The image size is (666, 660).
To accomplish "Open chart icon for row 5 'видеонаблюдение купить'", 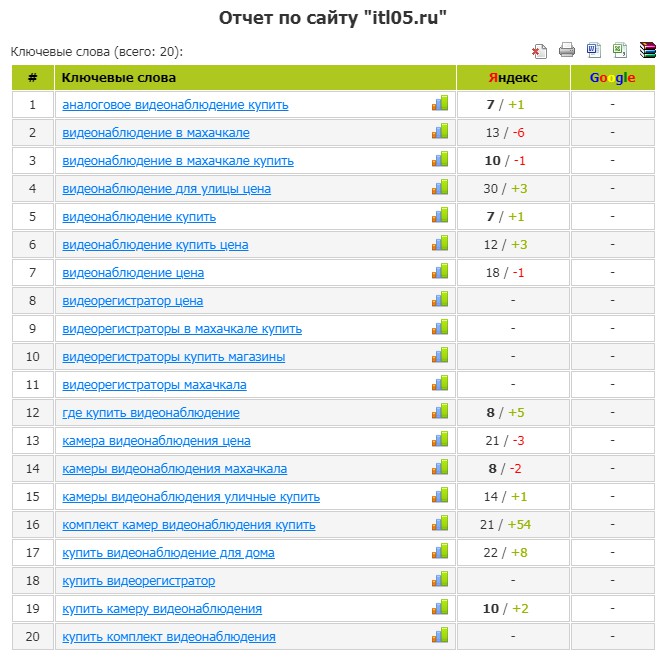I will (440, 215).
